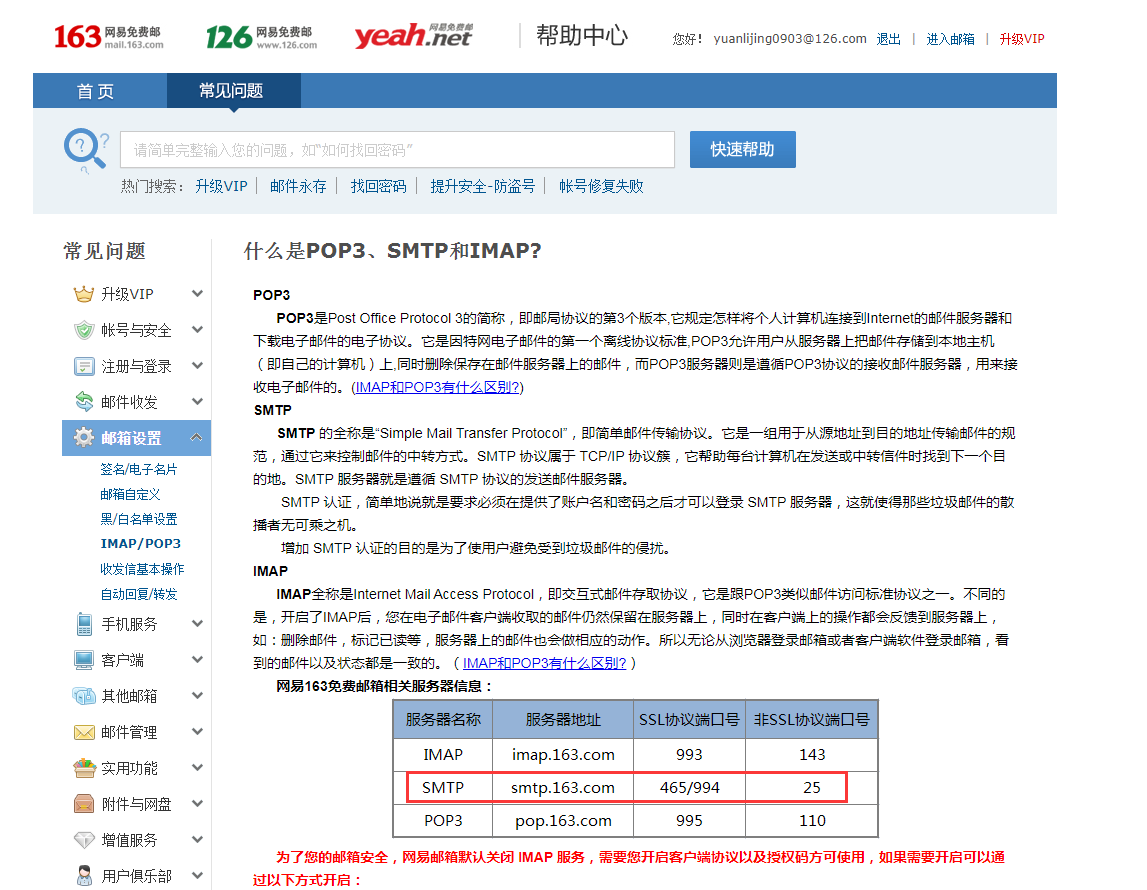Click the crown icon beside 升级VIP

coord(84,294)
